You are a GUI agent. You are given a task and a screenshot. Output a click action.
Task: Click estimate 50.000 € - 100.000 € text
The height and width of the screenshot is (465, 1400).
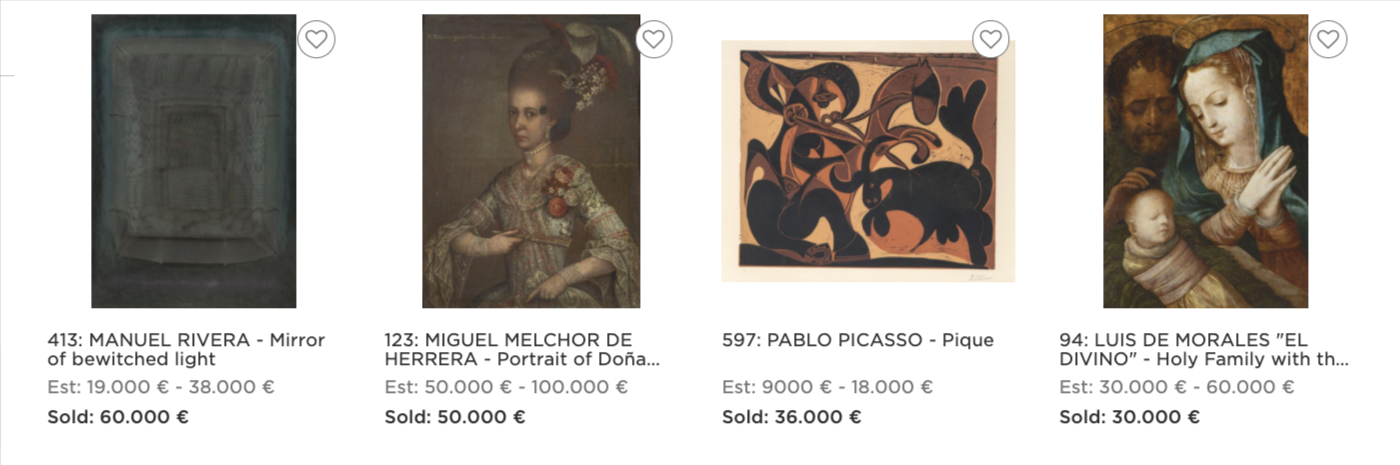[506, 387]
